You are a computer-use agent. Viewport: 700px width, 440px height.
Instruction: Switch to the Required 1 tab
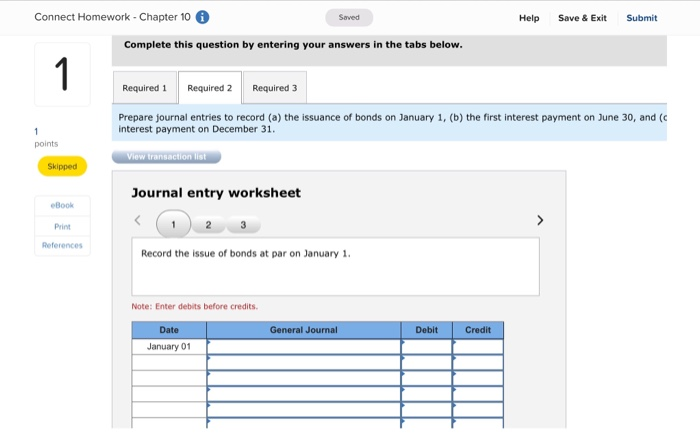[x=145, y=88]
